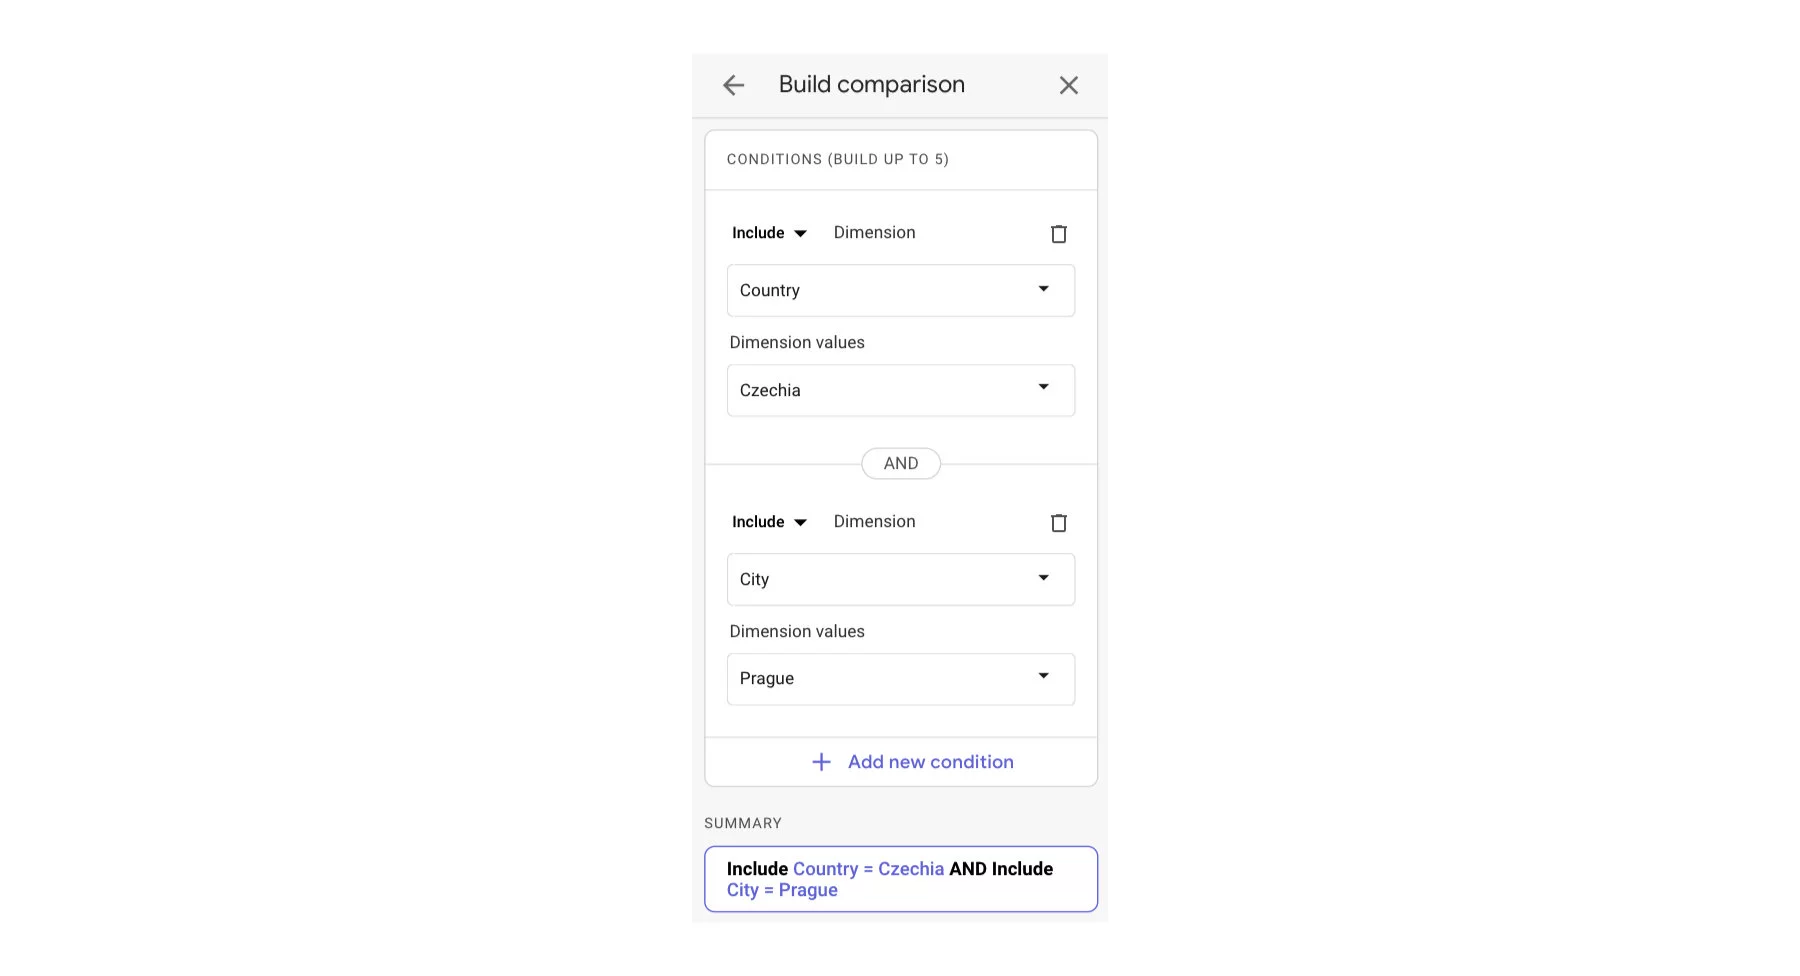Expand the Country dimension dropdown
The height and width of the screenshot is (976, 1800).
[x=900, y=290]
